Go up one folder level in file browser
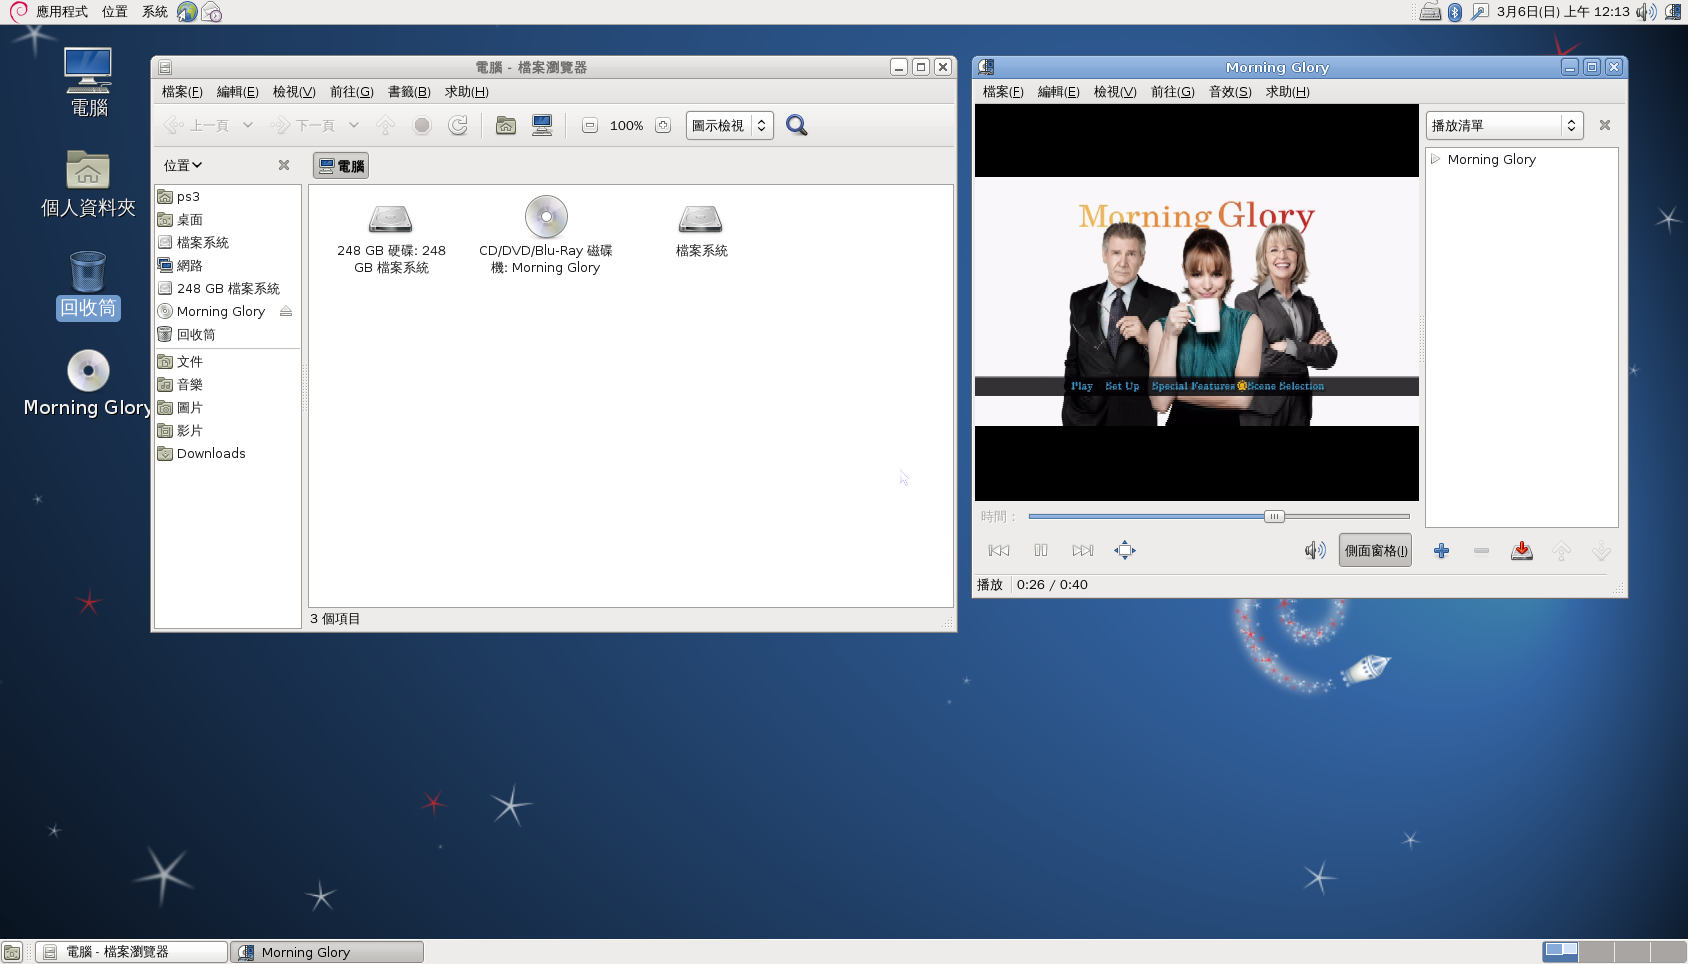This screenshot has height=964, width=1688. (x=385, y=125)
